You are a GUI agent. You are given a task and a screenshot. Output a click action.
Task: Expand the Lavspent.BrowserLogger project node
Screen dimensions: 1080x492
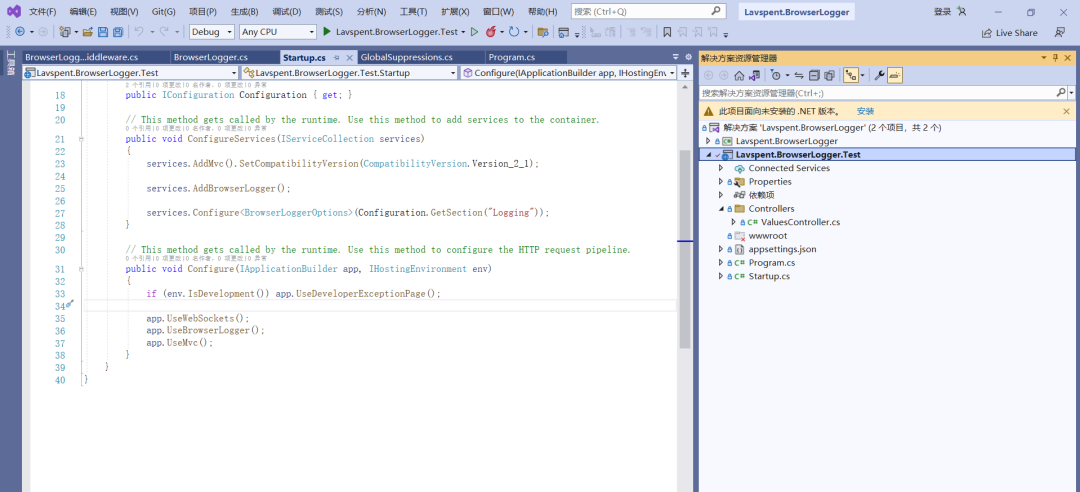(x=708, y=141)
